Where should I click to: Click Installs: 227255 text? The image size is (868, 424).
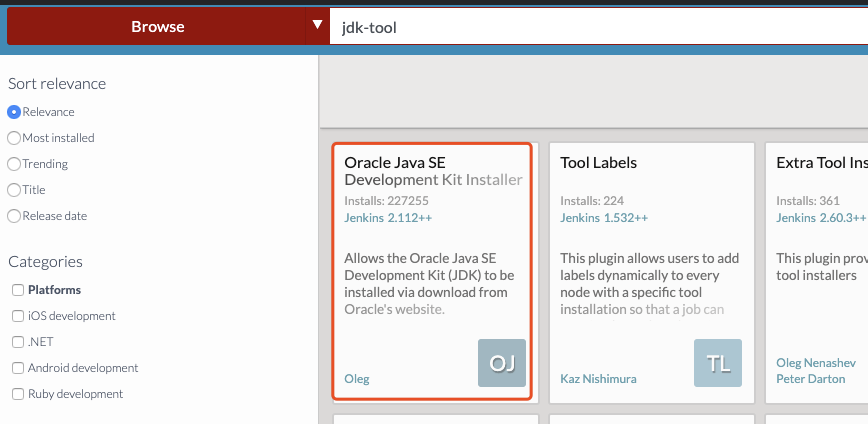[x=386, y=201]
